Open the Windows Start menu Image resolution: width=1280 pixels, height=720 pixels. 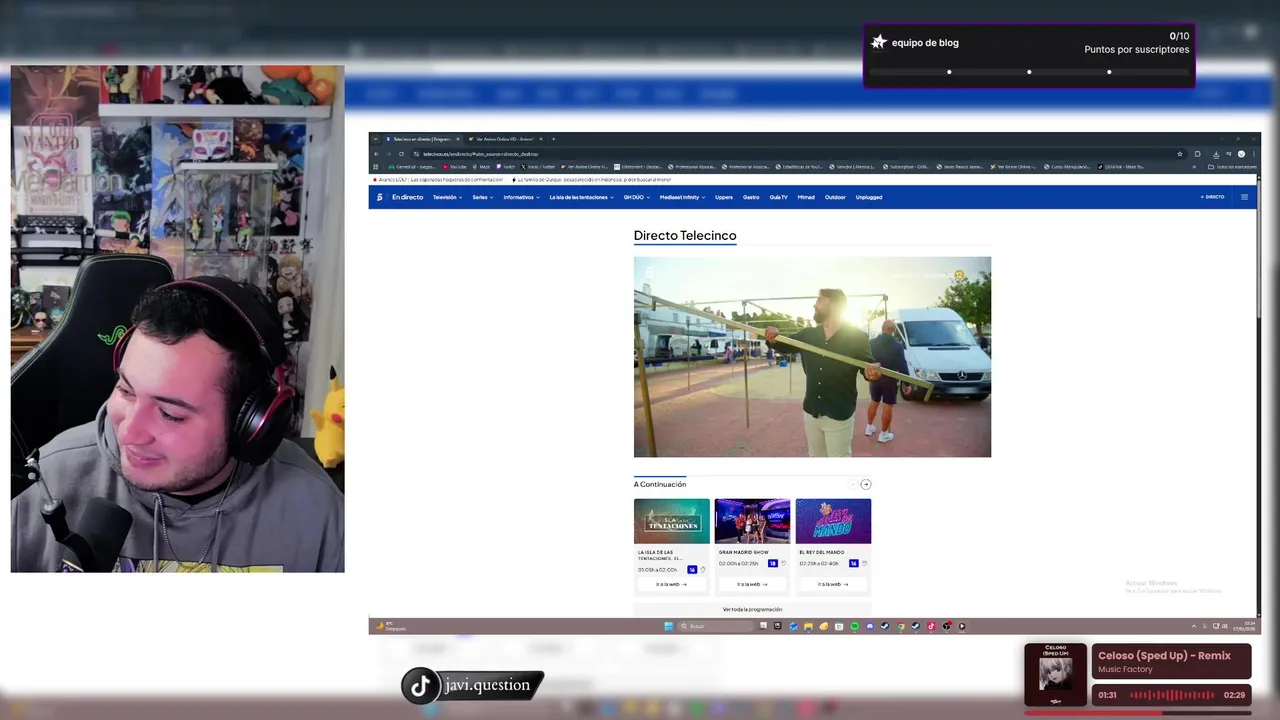tap(668, 626)
